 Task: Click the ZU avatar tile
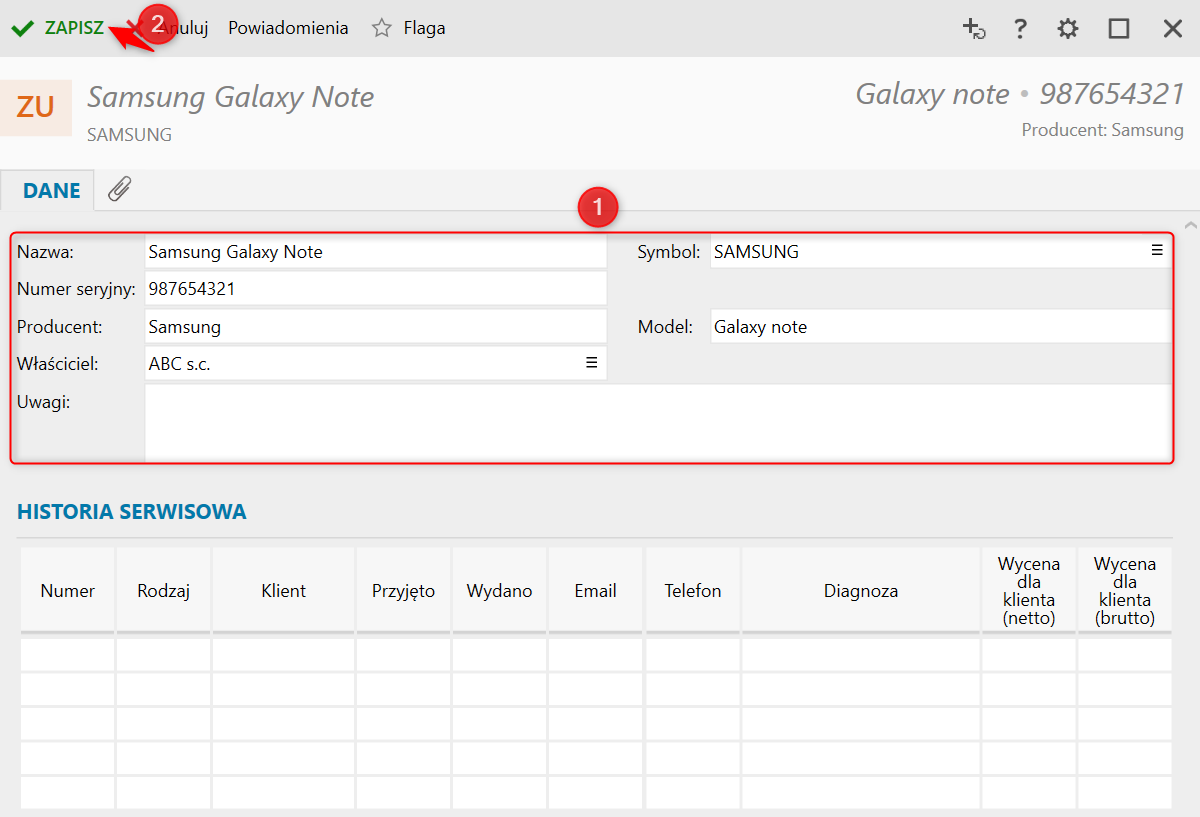point(36,107)
